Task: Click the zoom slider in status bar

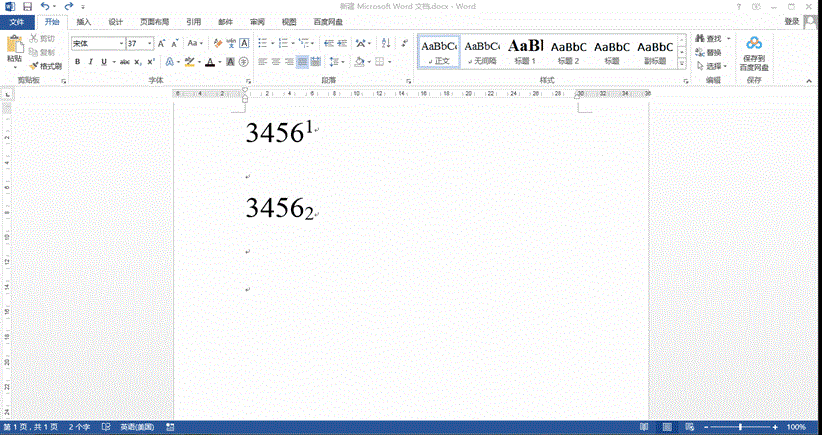Action: pos(739,427)
